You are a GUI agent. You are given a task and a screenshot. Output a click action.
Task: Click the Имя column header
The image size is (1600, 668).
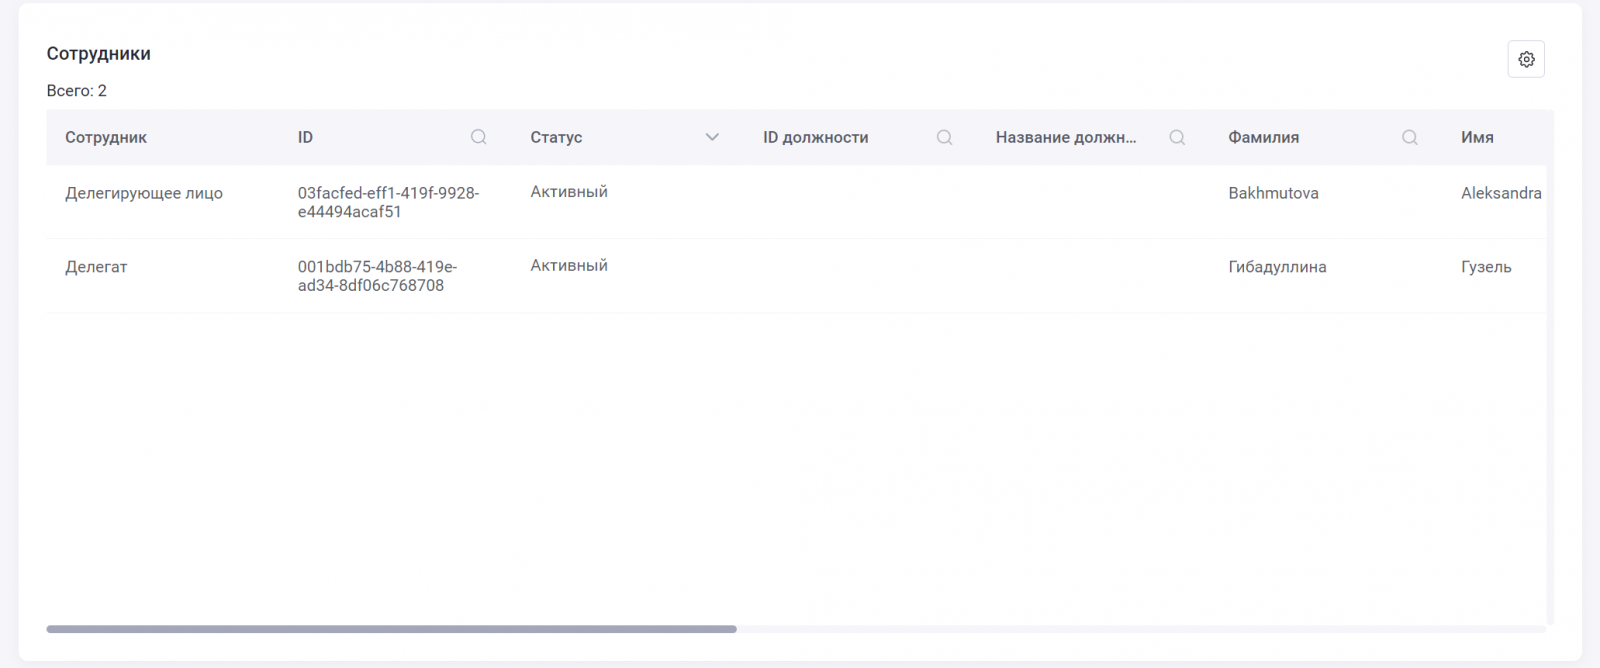pyautogui.click(x=1477, y=137)
